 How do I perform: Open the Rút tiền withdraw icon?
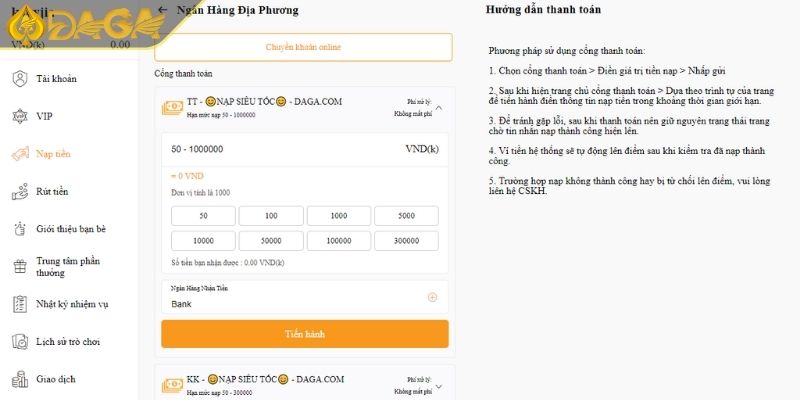tap(19, 191)
